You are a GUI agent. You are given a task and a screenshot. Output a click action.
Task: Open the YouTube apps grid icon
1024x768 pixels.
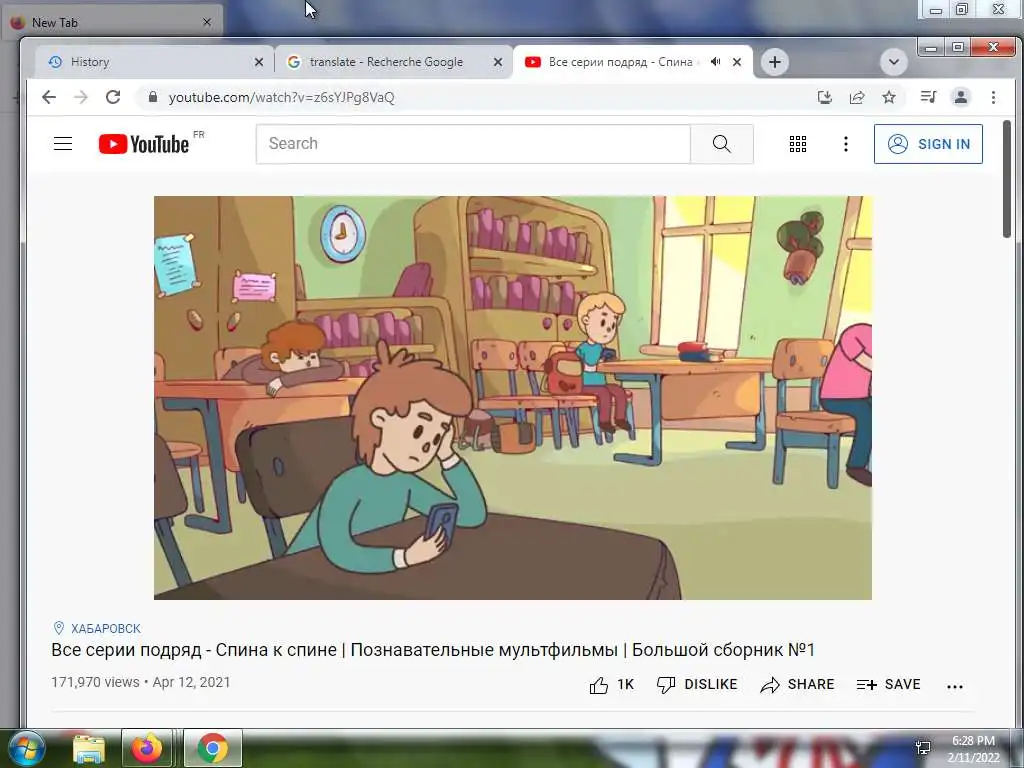[797, 144]
